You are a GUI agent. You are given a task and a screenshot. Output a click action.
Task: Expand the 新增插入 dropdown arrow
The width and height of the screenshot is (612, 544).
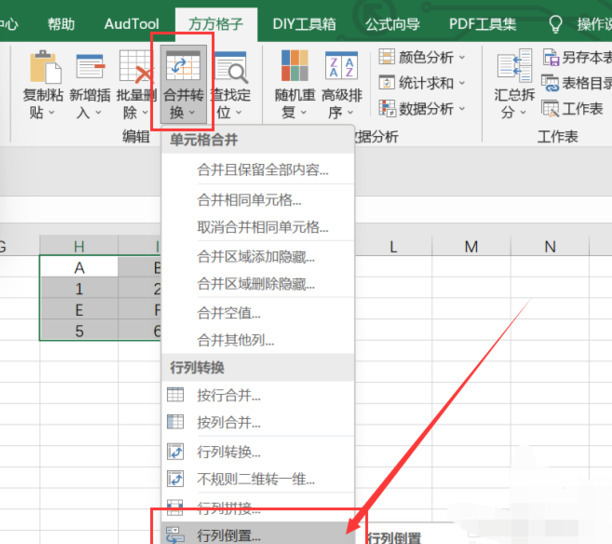click(x=98, y=113)
